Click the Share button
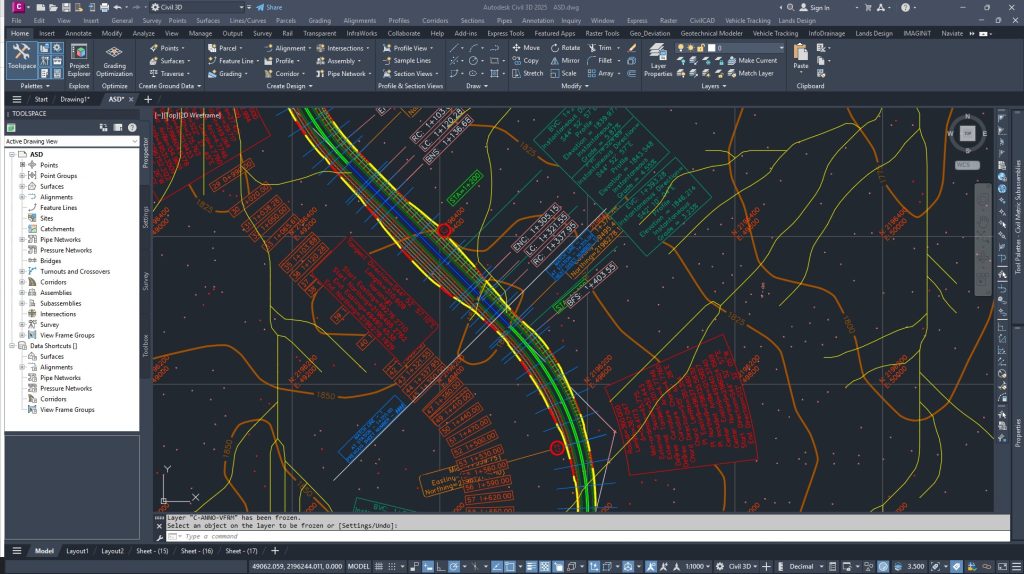This screenshot has height=574, width=1024. pos(266,7)
